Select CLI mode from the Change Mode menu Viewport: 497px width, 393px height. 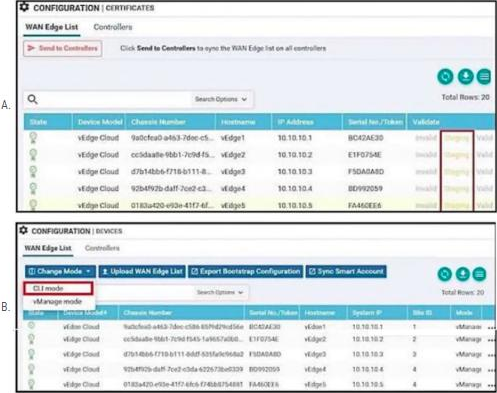(x=58, y=288)
